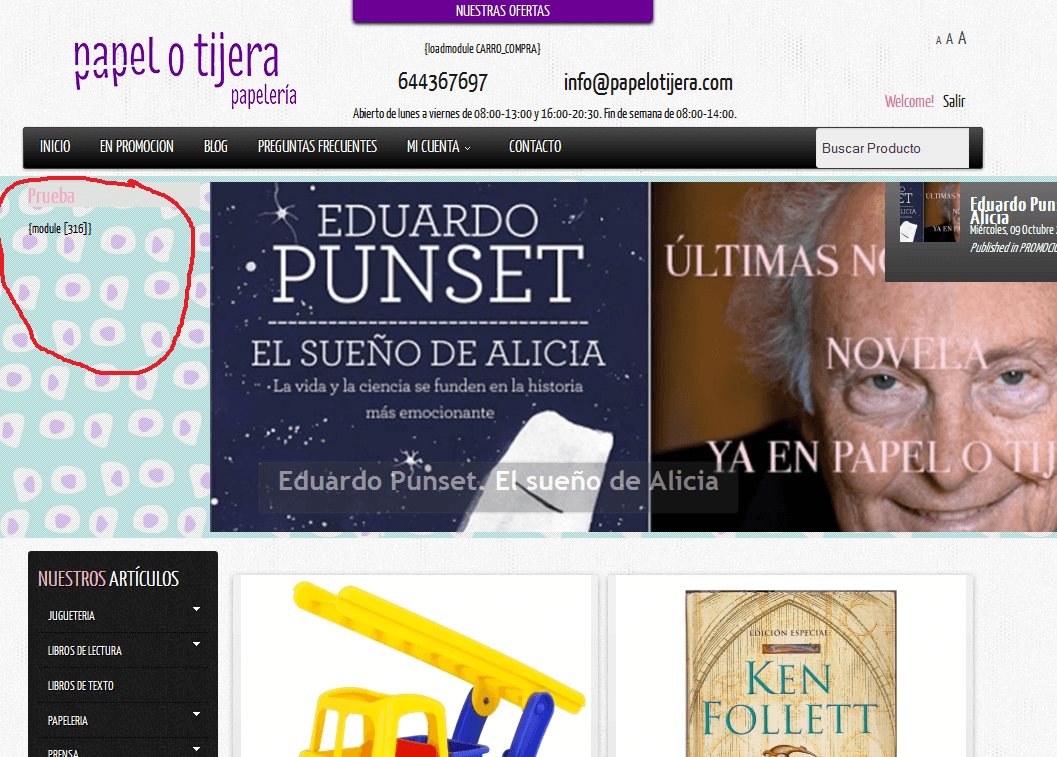Screen dimensions: 1057x757
Task: Expand the PAPELERIA category arrow
Action: 196,715
